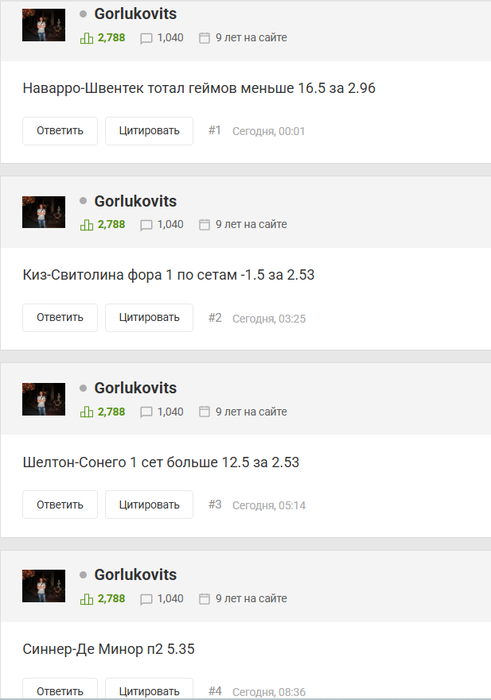The image size is (491, 700).
Task: Quote the Киз-Свитолина post
Action: pyautogui.click(x=149, y=317)
